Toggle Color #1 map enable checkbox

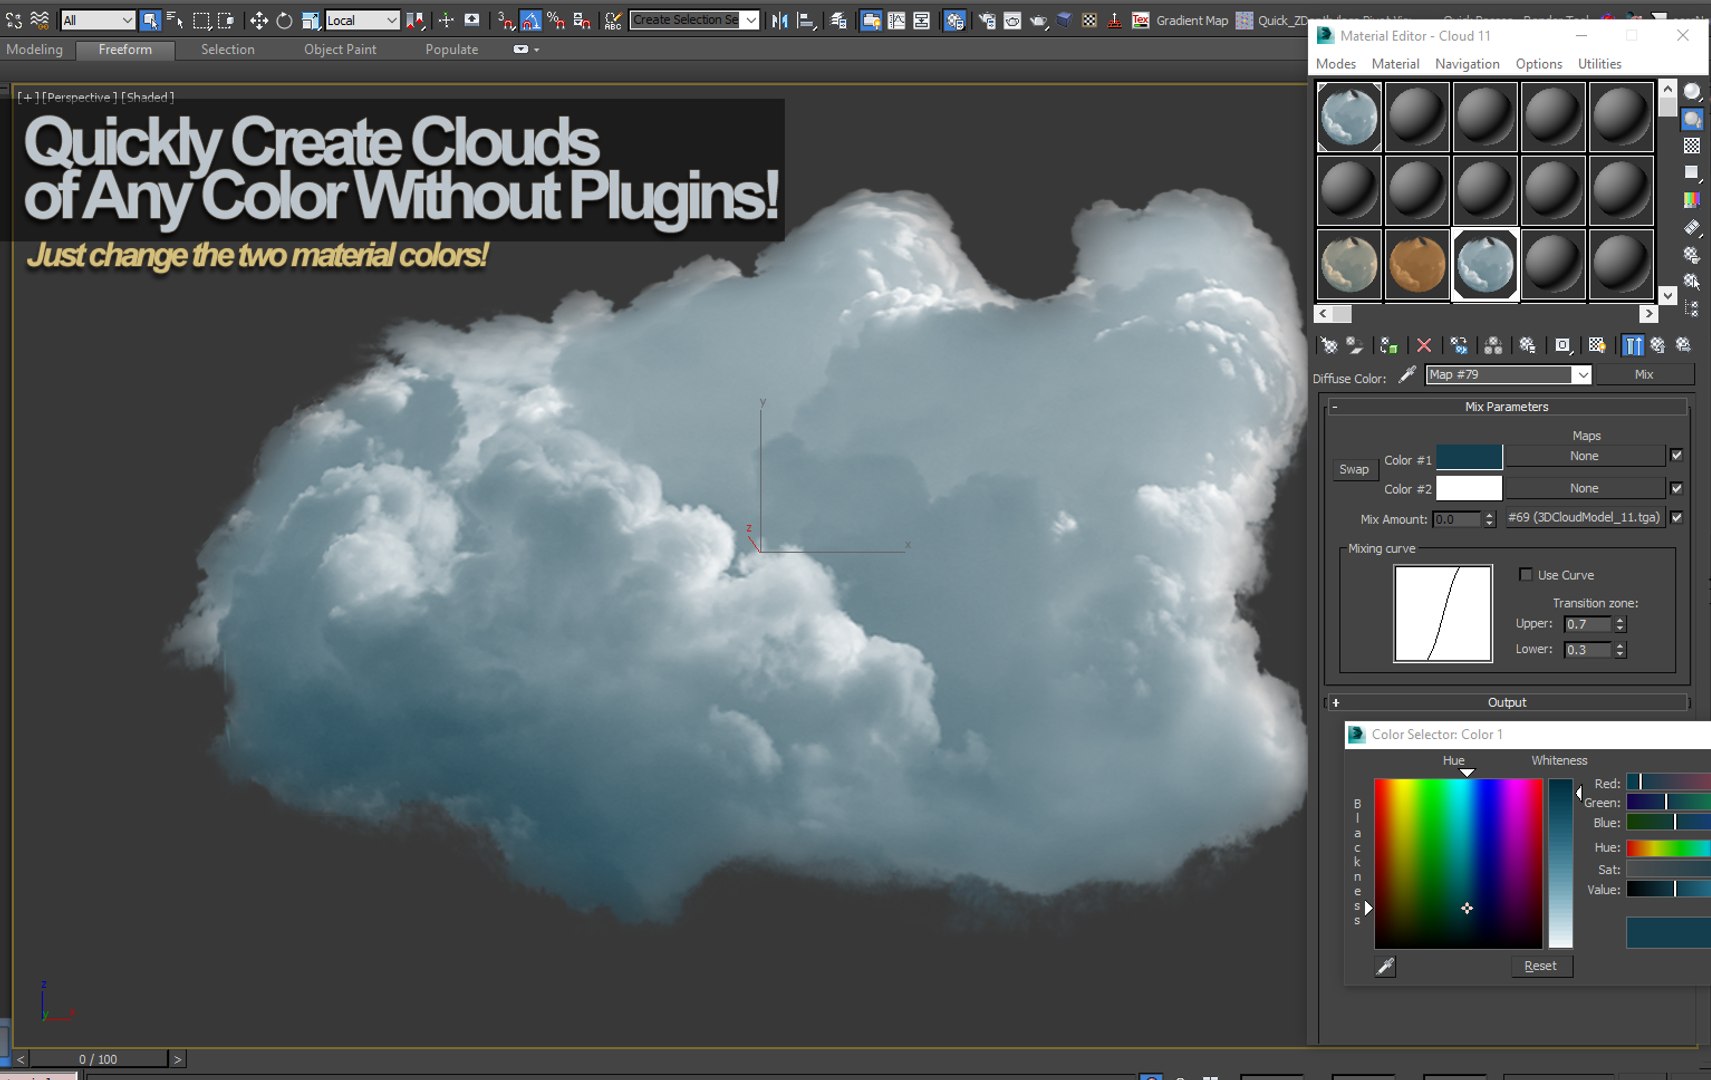[x=1677, y=456]
